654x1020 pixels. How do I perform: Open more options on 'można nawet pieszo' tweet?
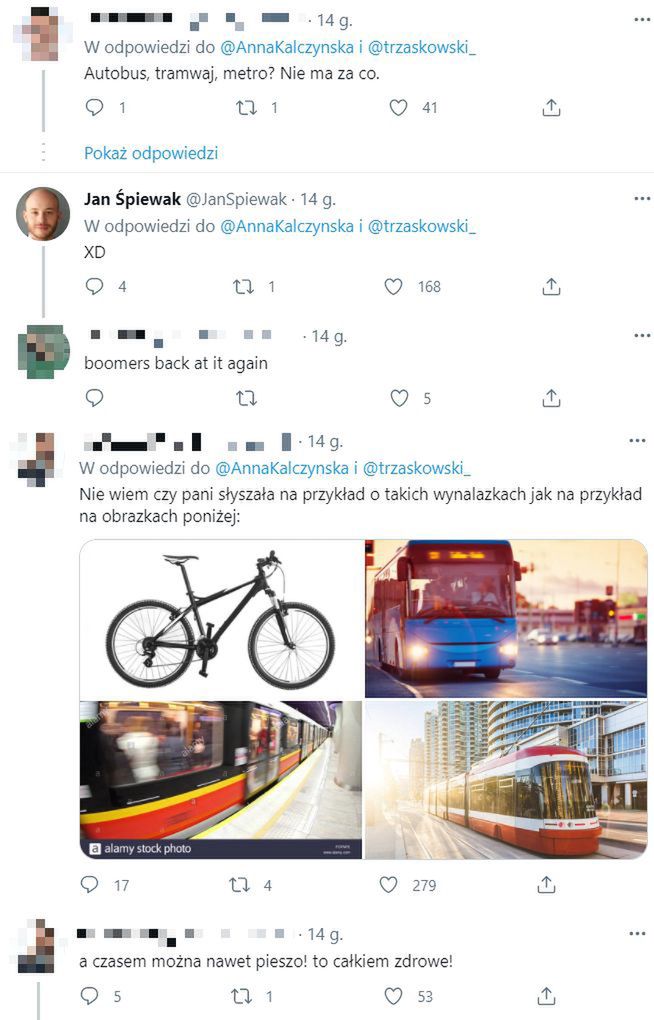click(x=637, y=933)
